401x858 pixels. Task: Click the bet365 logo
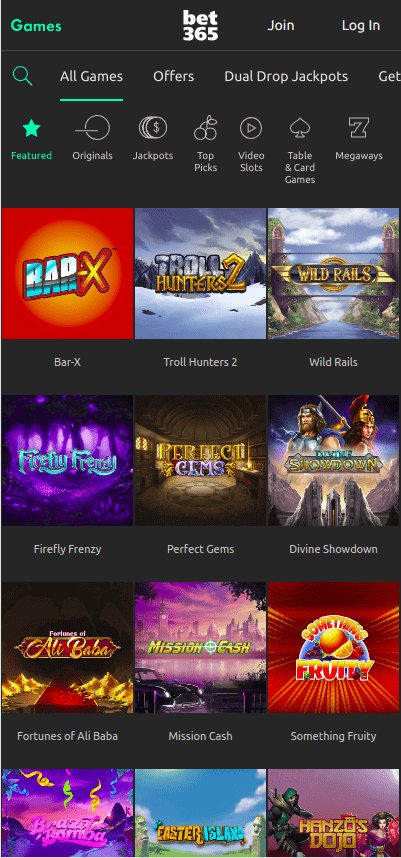[200, 26]
